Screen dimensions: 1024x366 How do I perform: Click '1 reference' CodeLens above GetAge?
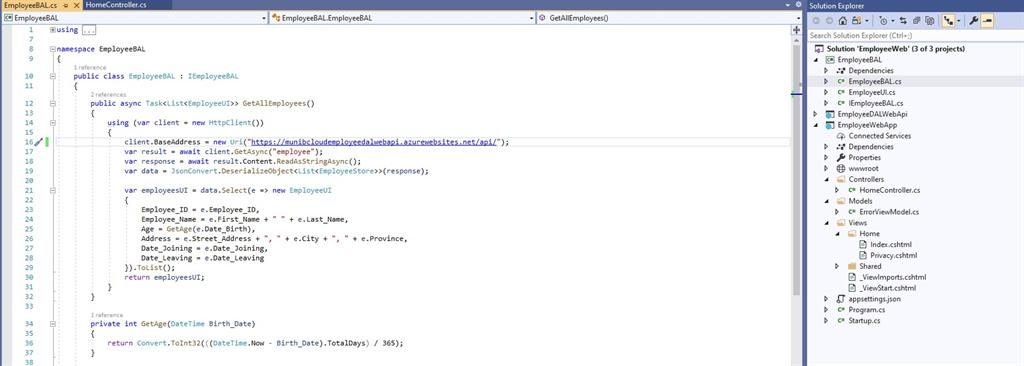pos(106,315)
